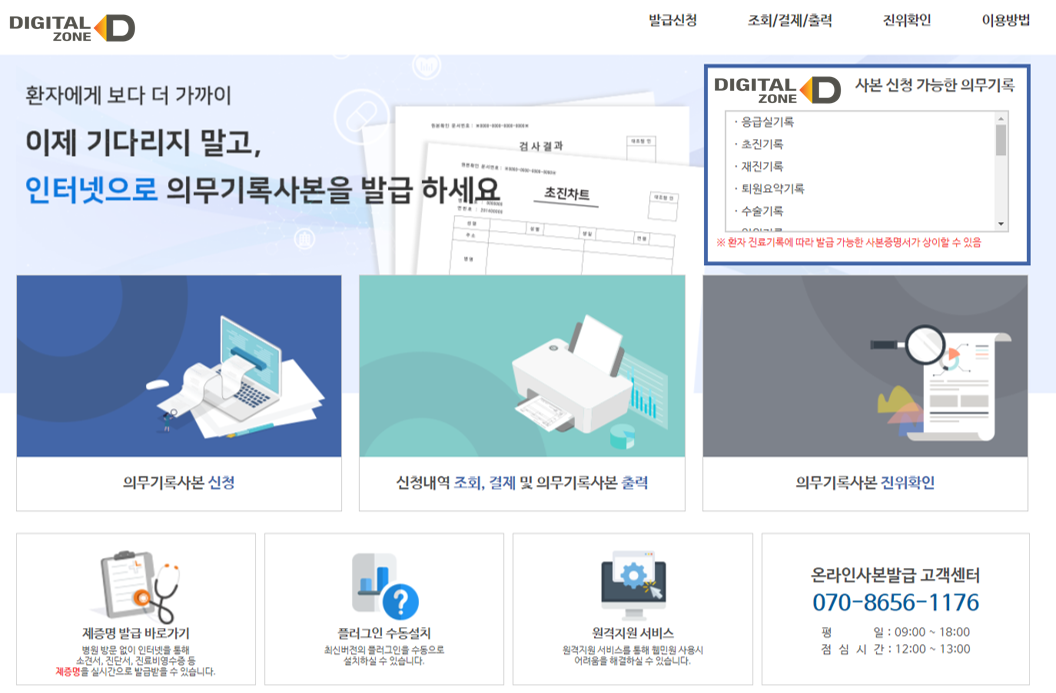Open the 조회/결제/출력 menu
Viewport: 1056px width, 693px height.
[x=789, y=20]
